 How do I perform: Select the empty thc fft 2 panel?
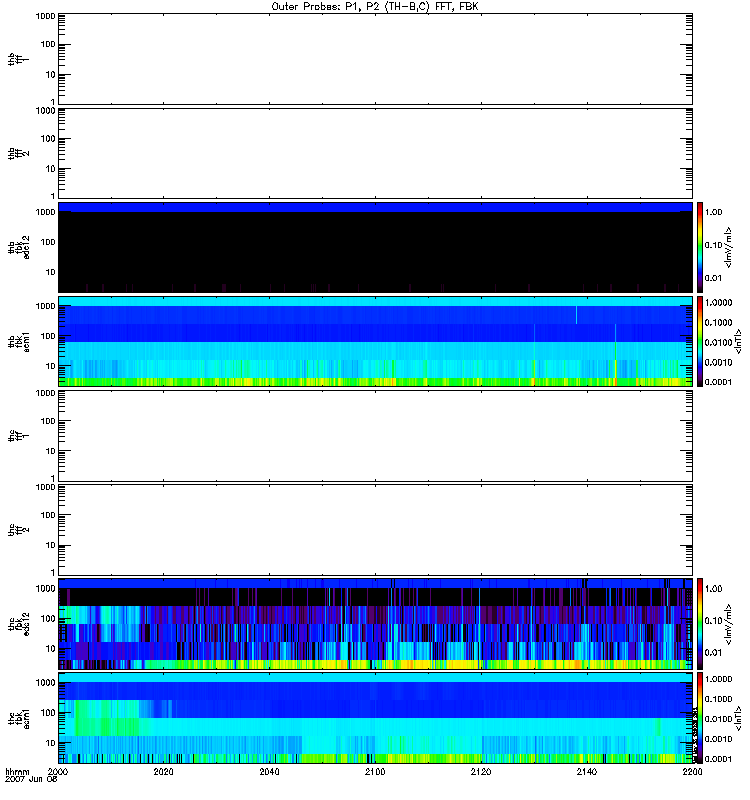375,530
